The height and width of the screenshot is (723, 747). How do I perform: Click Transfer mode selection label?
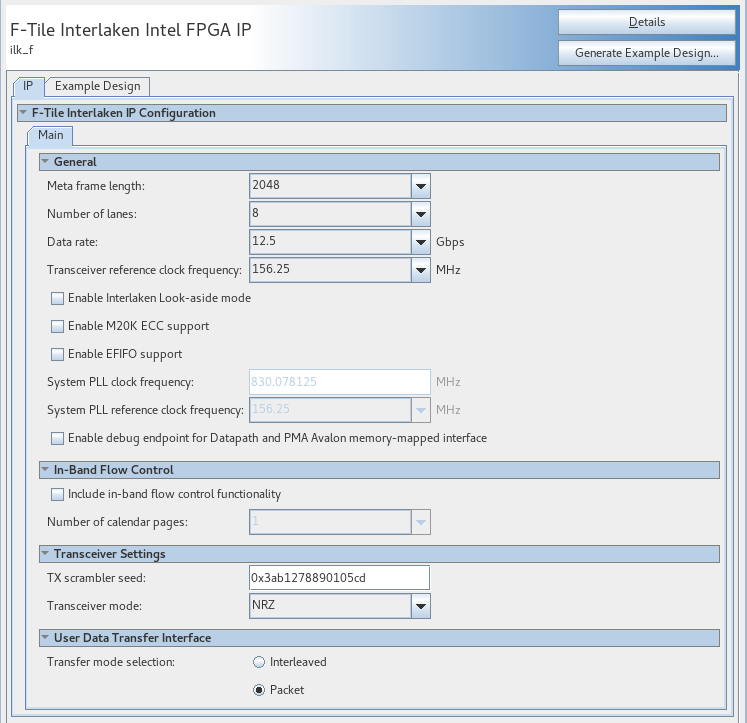[111, 662]
